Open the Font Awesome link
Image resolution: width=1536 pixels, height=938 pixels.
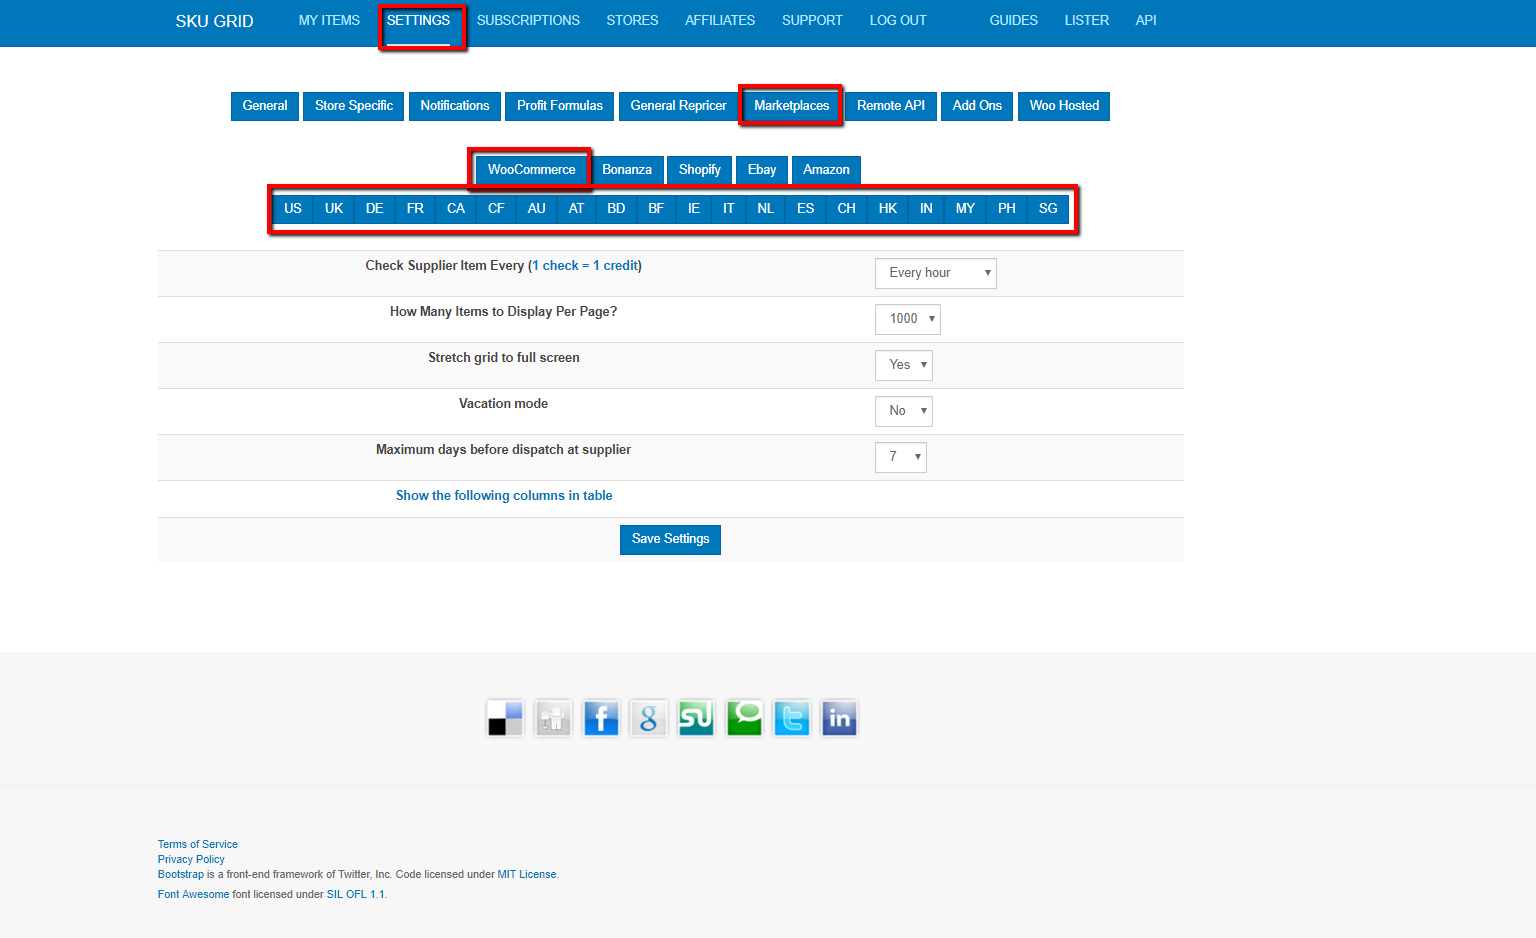point(194,894)
